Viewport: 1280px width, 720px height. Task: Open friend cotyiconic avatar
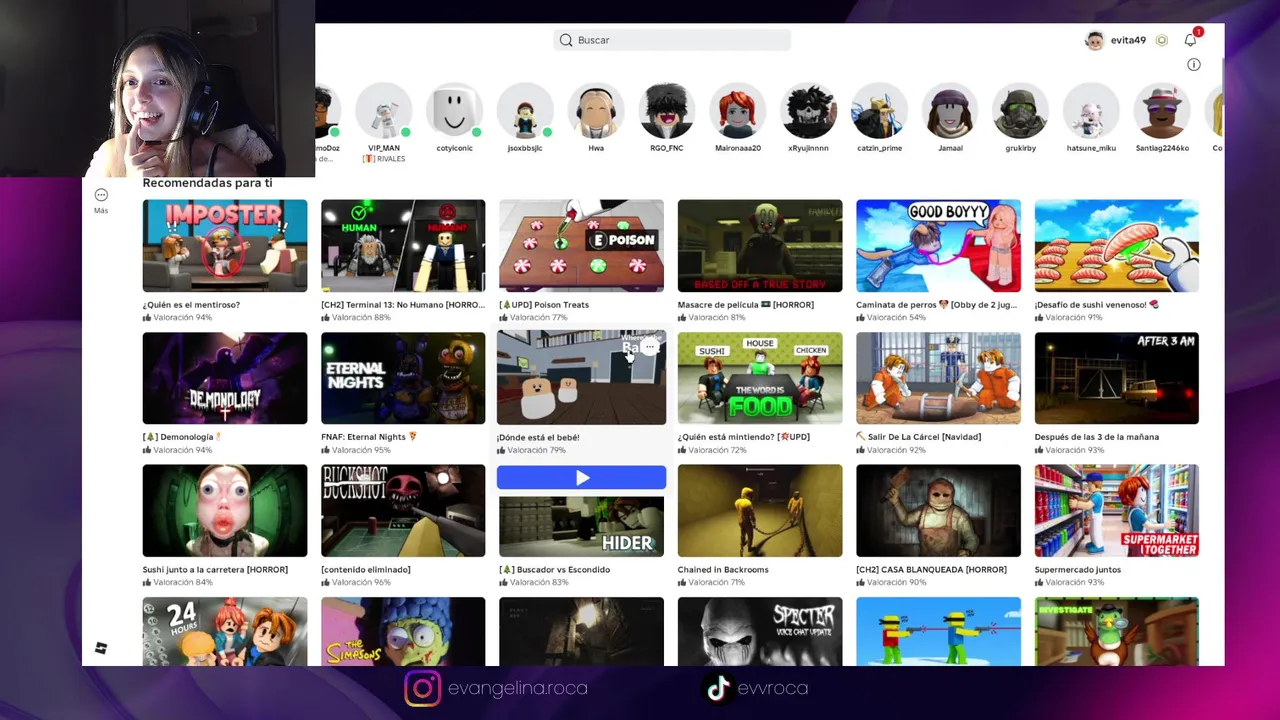point(454,111)
